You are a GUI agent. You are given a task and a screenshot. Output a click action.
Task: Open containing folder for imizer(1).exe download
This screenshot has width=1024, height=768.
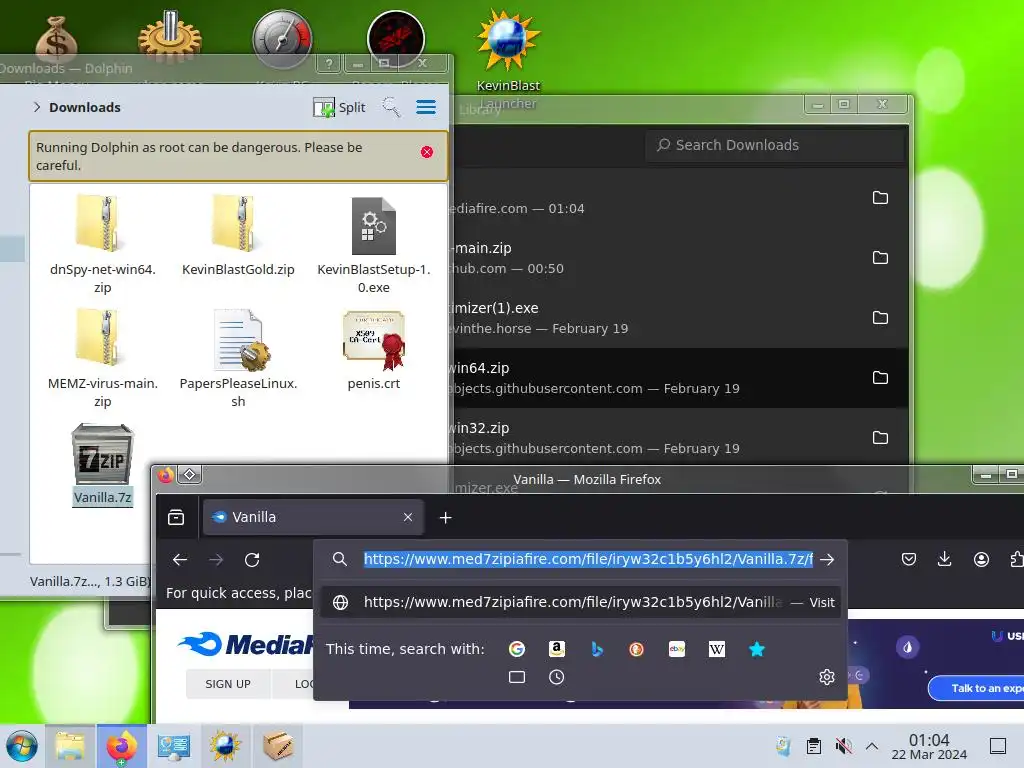click(x=880, y=318)
